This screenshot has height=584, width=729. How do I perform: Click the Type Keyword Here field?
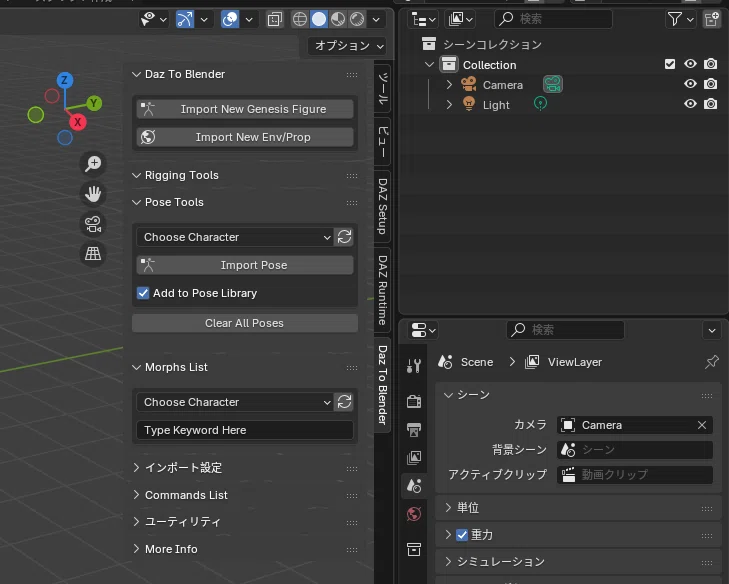coord(245,430)
